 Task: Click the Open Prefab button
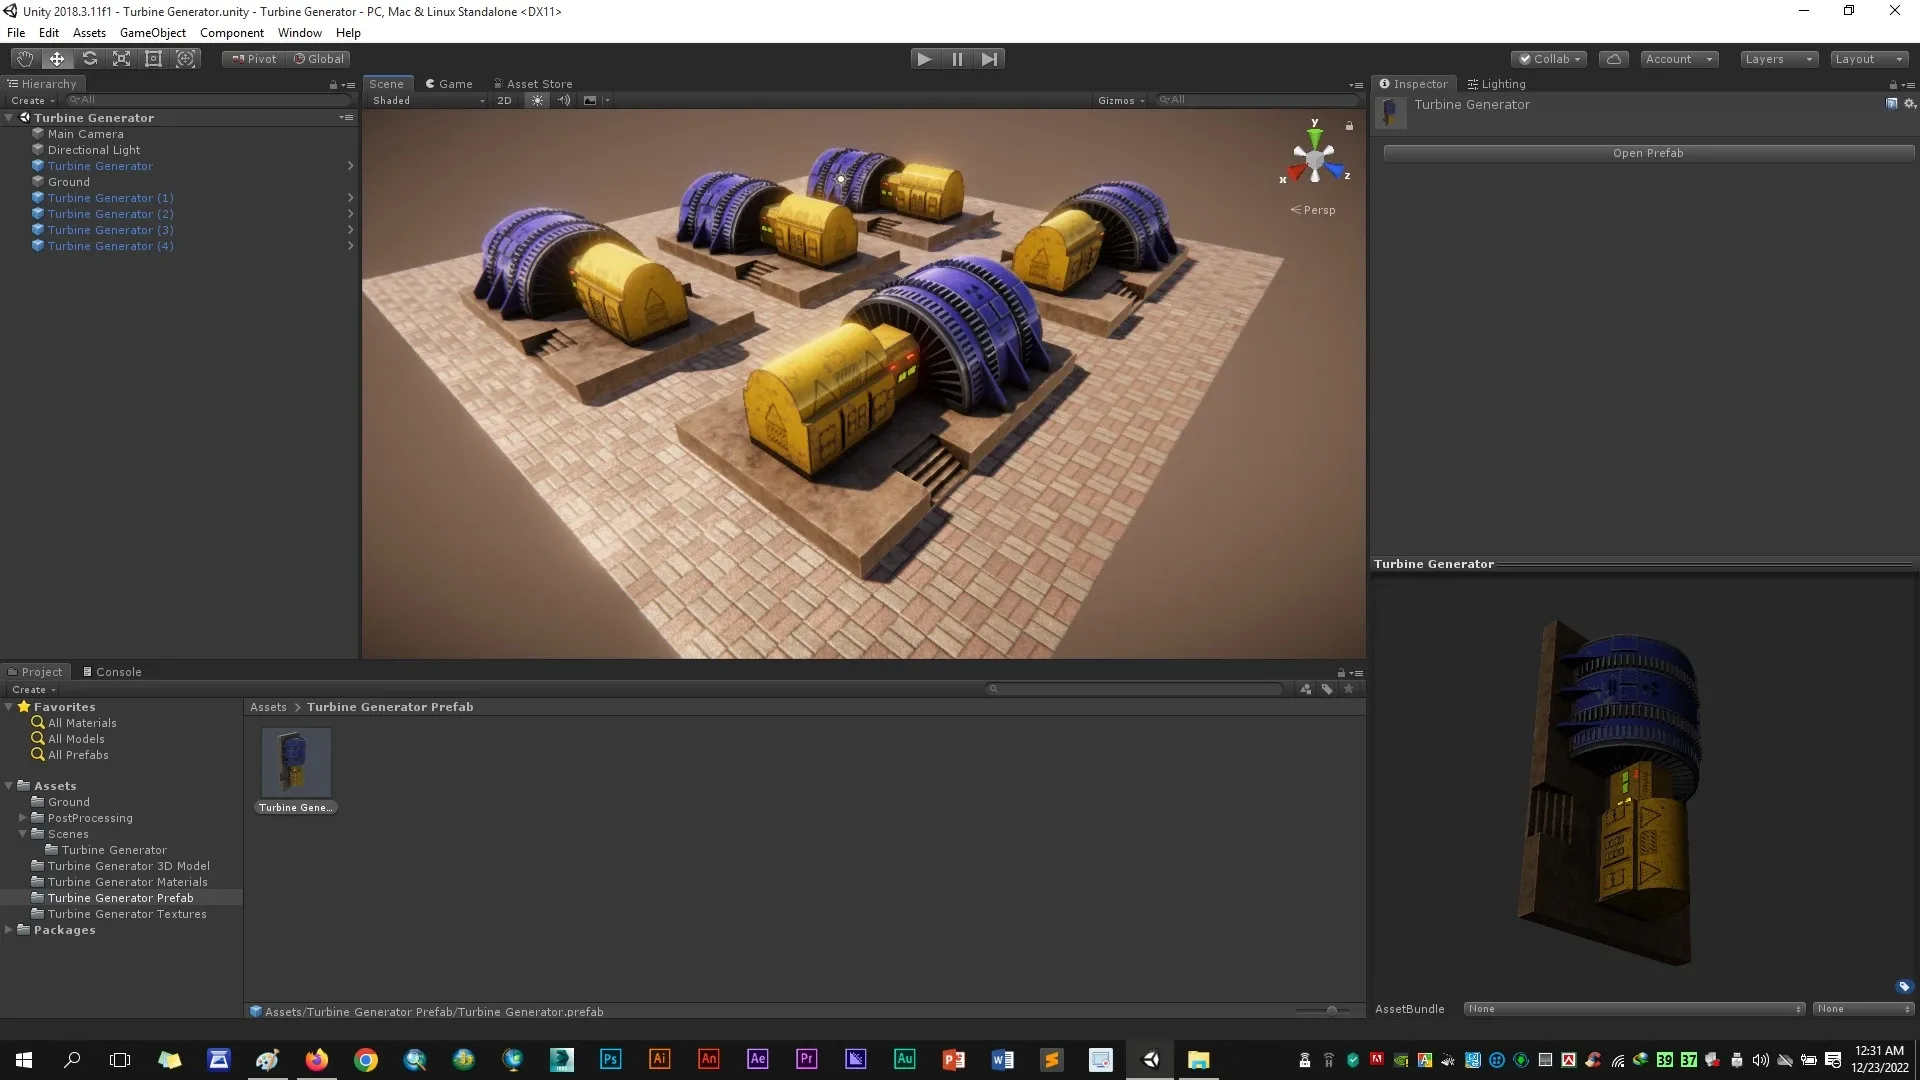pyautogui.click(x=1647, y=153)
